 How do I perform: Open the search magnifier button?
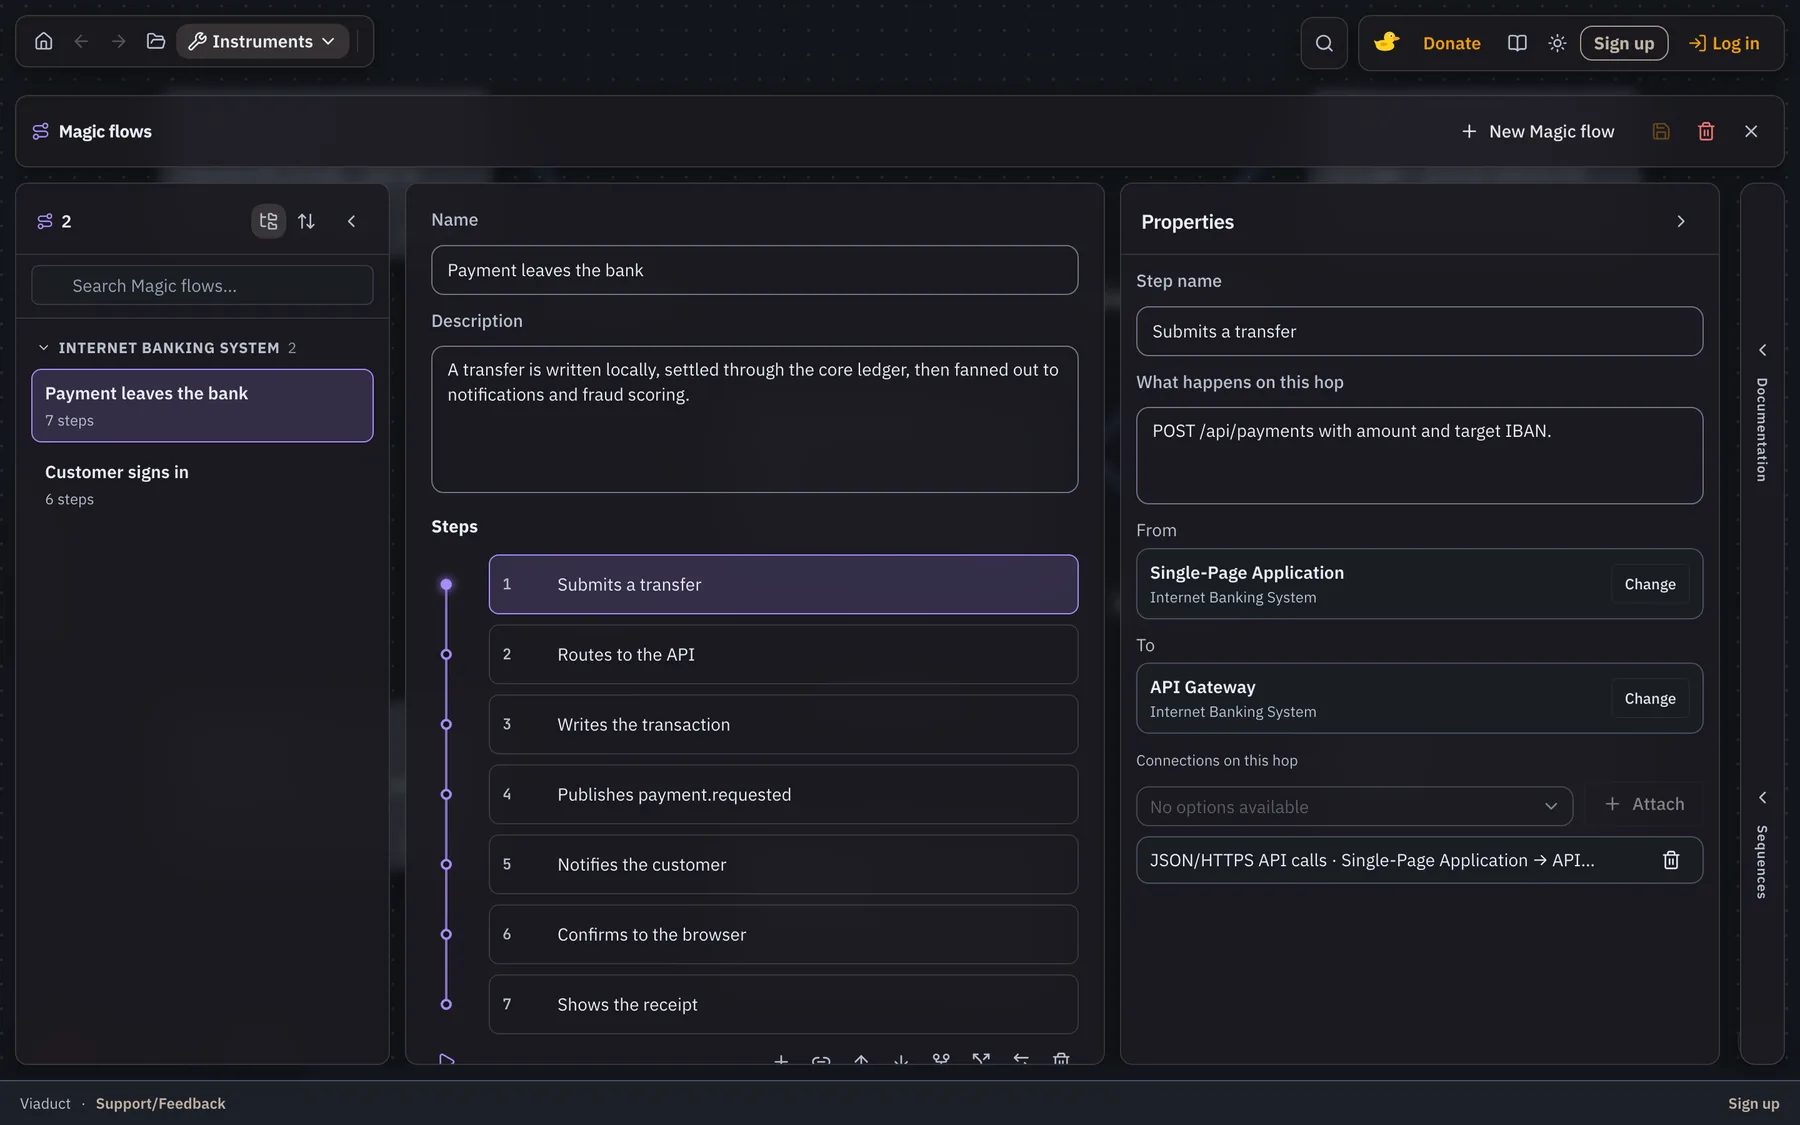(x=1324, y=43)
